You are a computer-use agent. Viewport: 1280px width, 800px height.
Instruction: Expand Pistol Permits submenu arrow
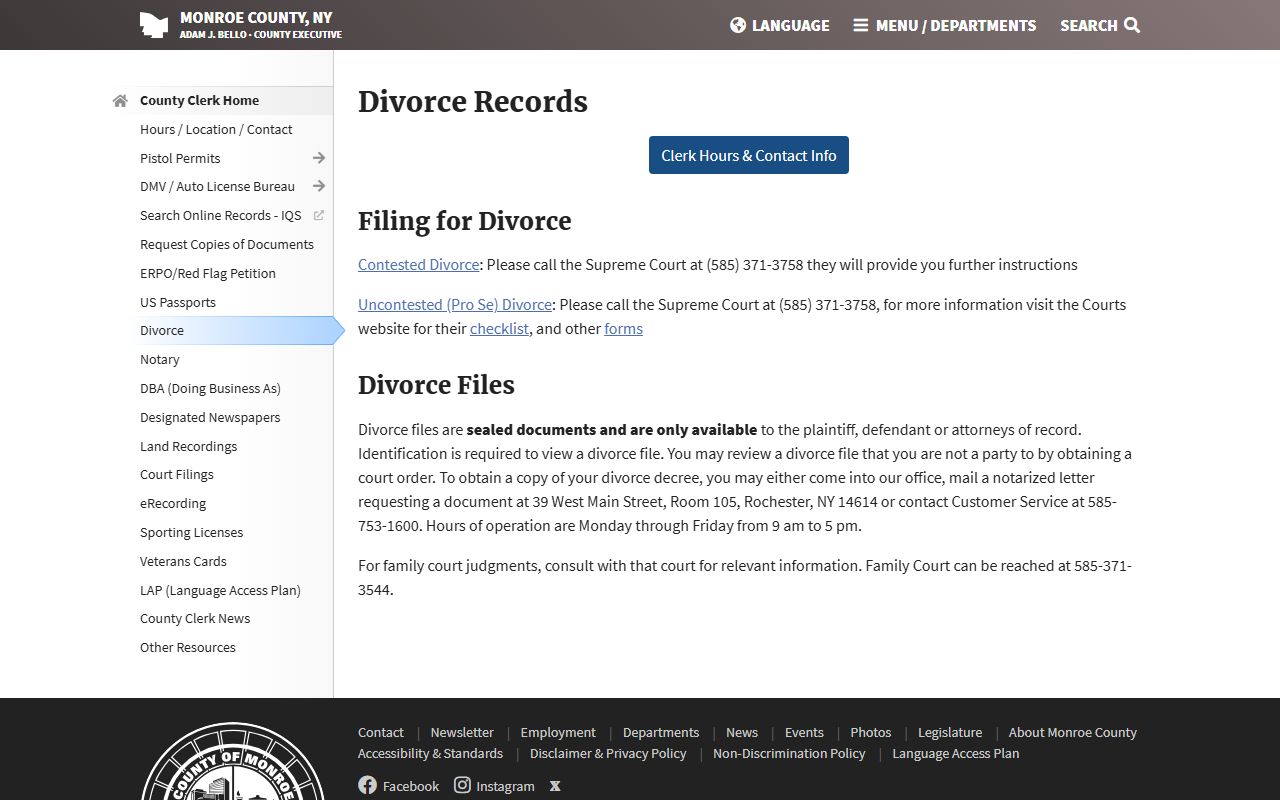[x=319, y=158]
